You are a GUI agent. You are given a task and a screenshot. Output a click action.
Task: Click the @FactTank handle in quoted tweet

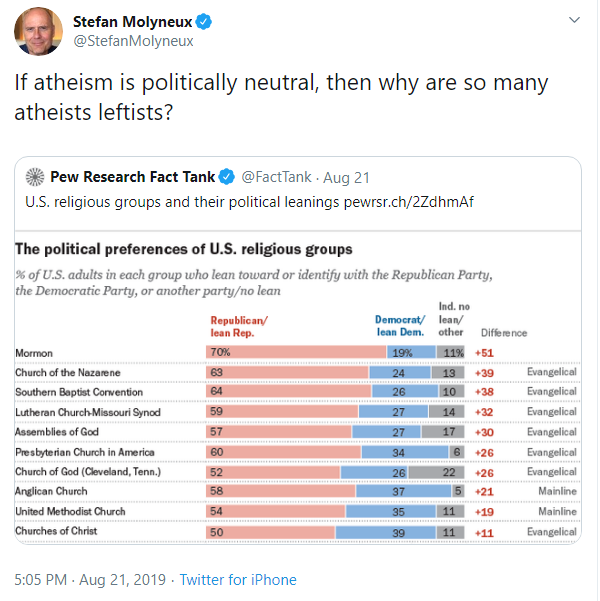pyautogui.click(x=276, y=177)
